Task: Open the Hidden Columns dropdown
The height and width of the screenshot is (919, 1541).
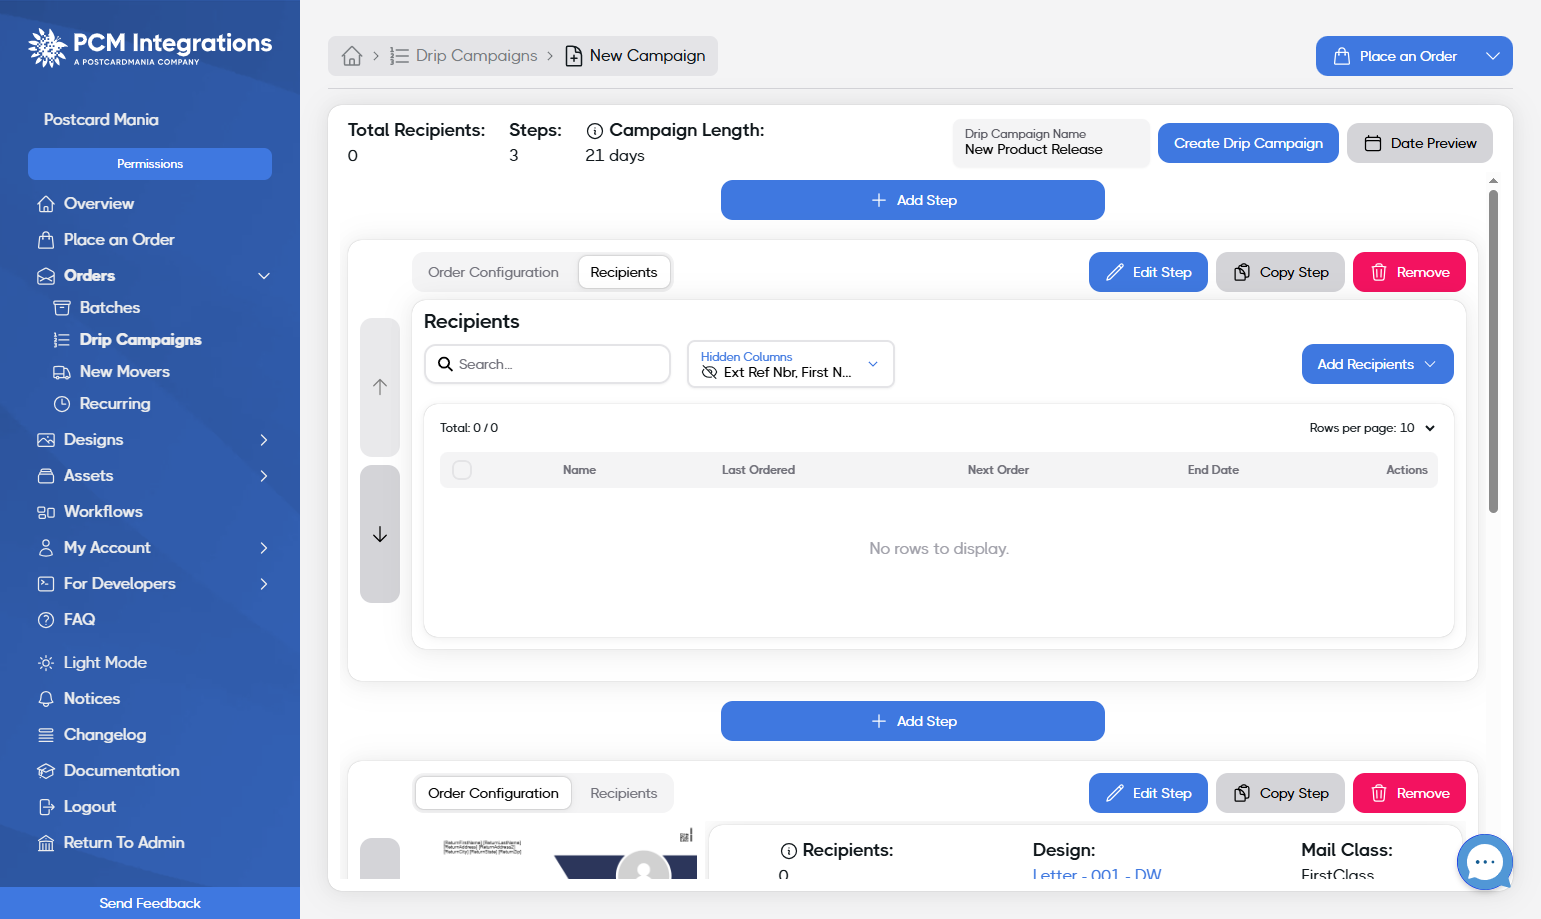Action: [790, 364]
